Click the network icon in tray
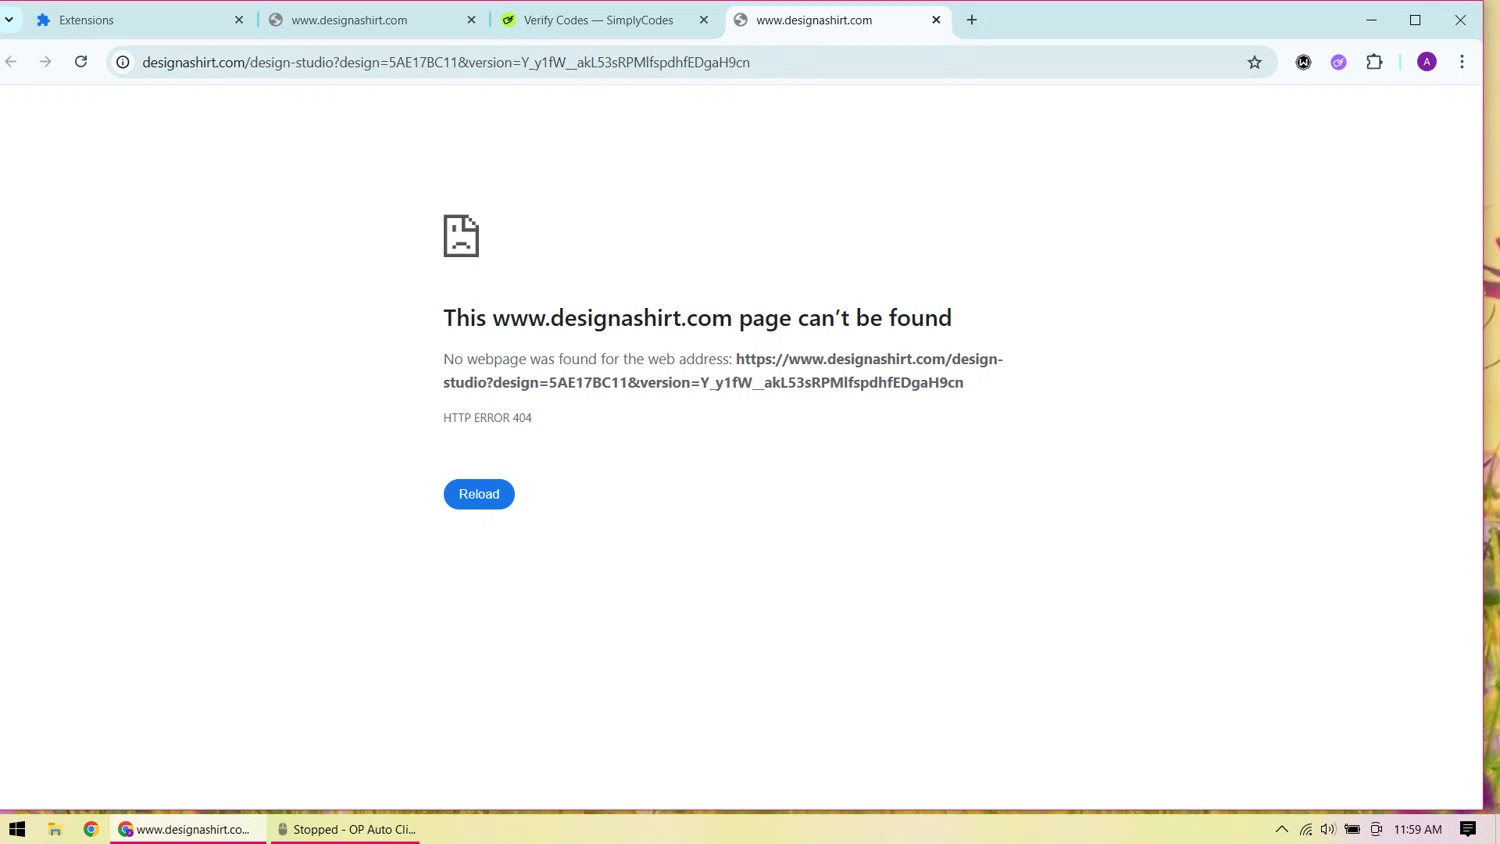 tap(1306, 829)
